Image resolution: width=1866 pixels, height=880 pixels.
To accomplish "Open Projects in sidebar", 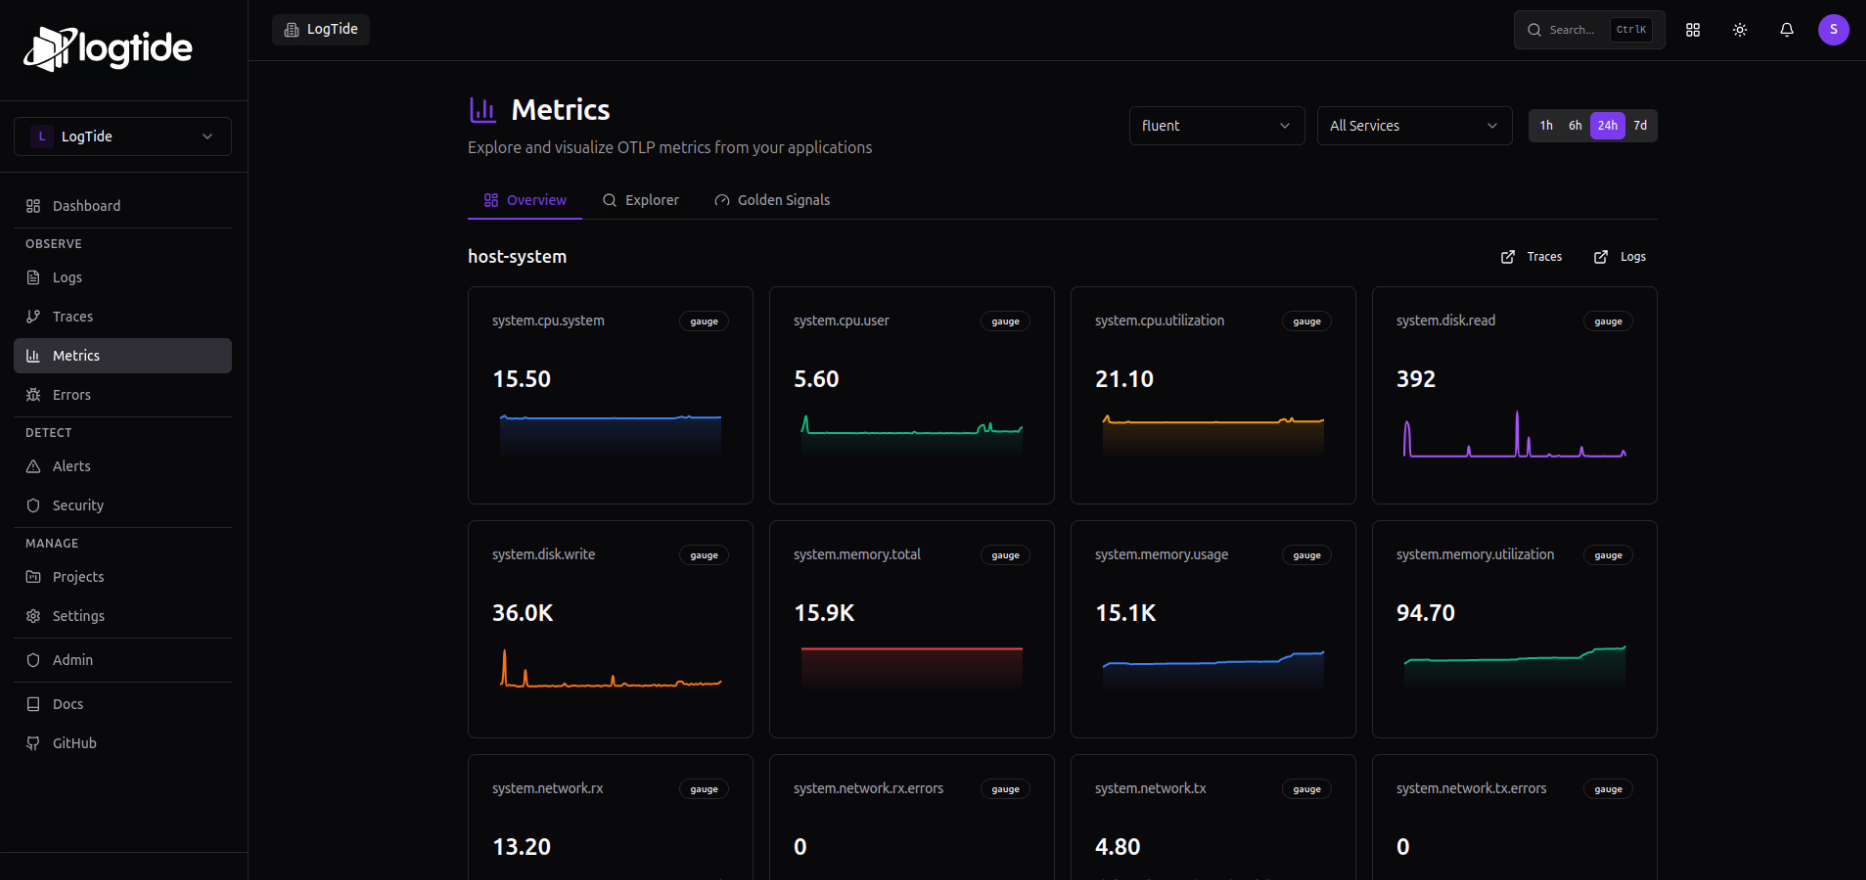I will click(x=123, y=577).
